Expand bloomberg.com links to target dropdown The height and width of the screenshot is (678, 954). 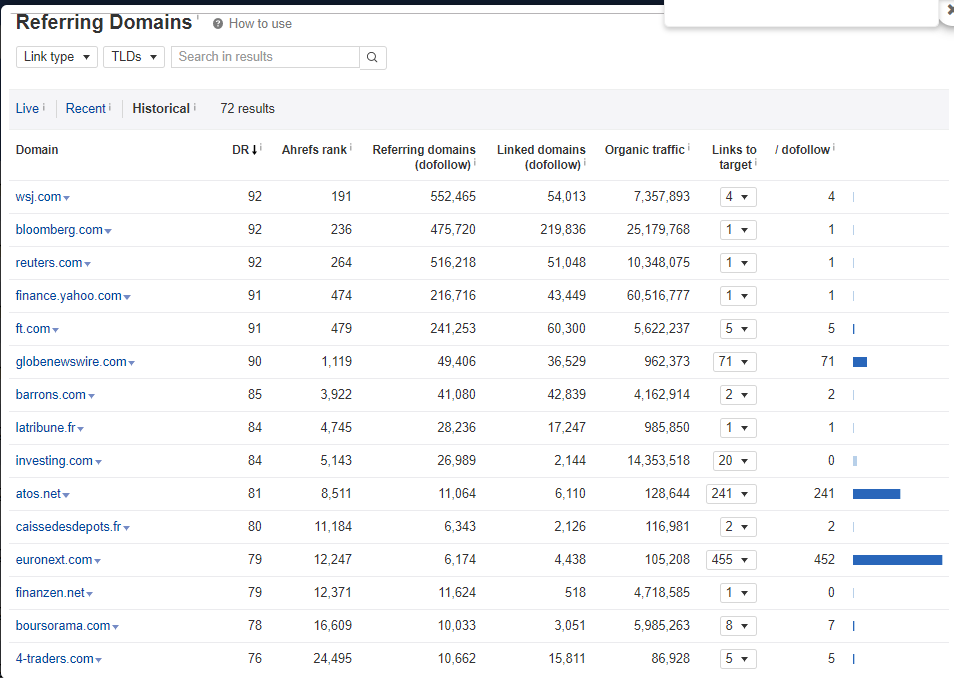(738, 230)
